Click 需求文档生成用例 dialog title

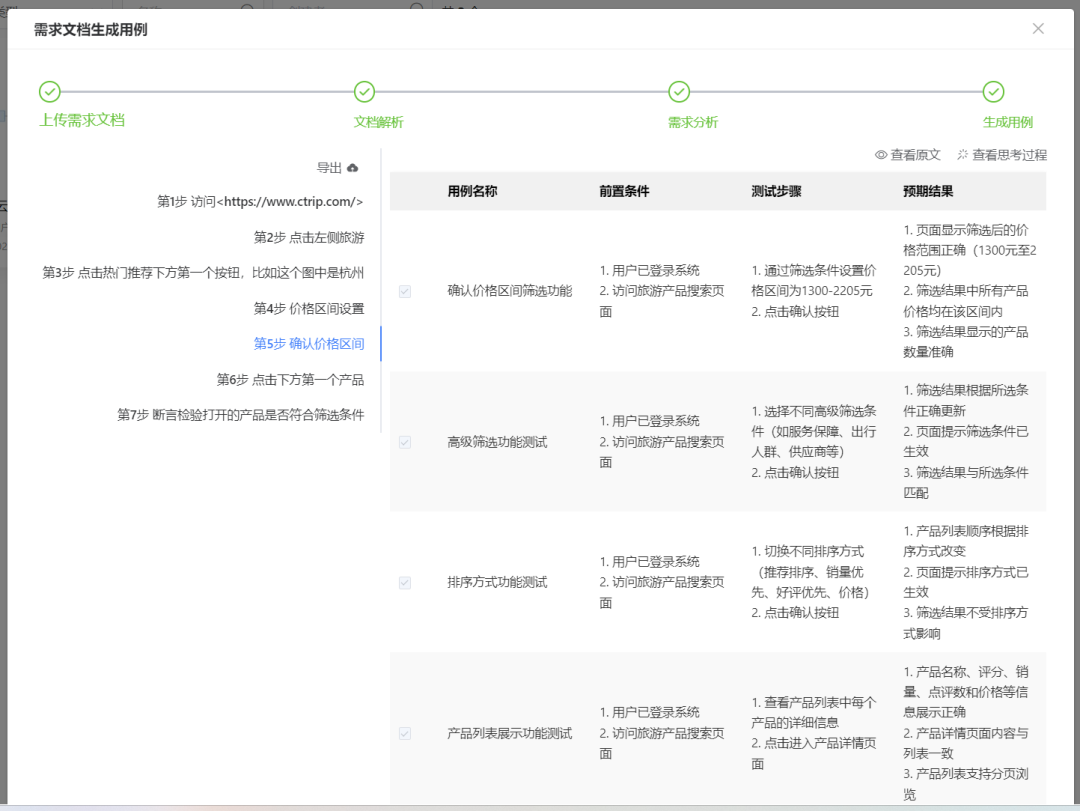[90, 30]
